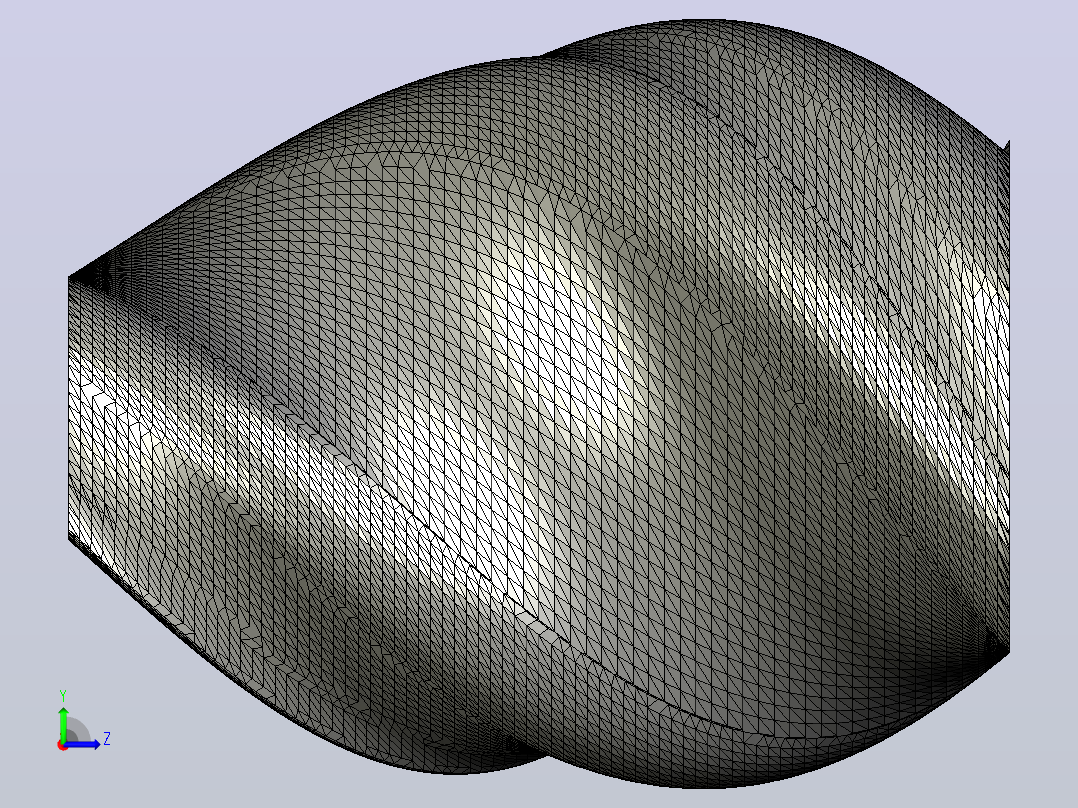Viewport: 1078px width, 808px height.
Task: Click the XYZ orientation triad
Action: pyautogui.click(x=82, y=721)
